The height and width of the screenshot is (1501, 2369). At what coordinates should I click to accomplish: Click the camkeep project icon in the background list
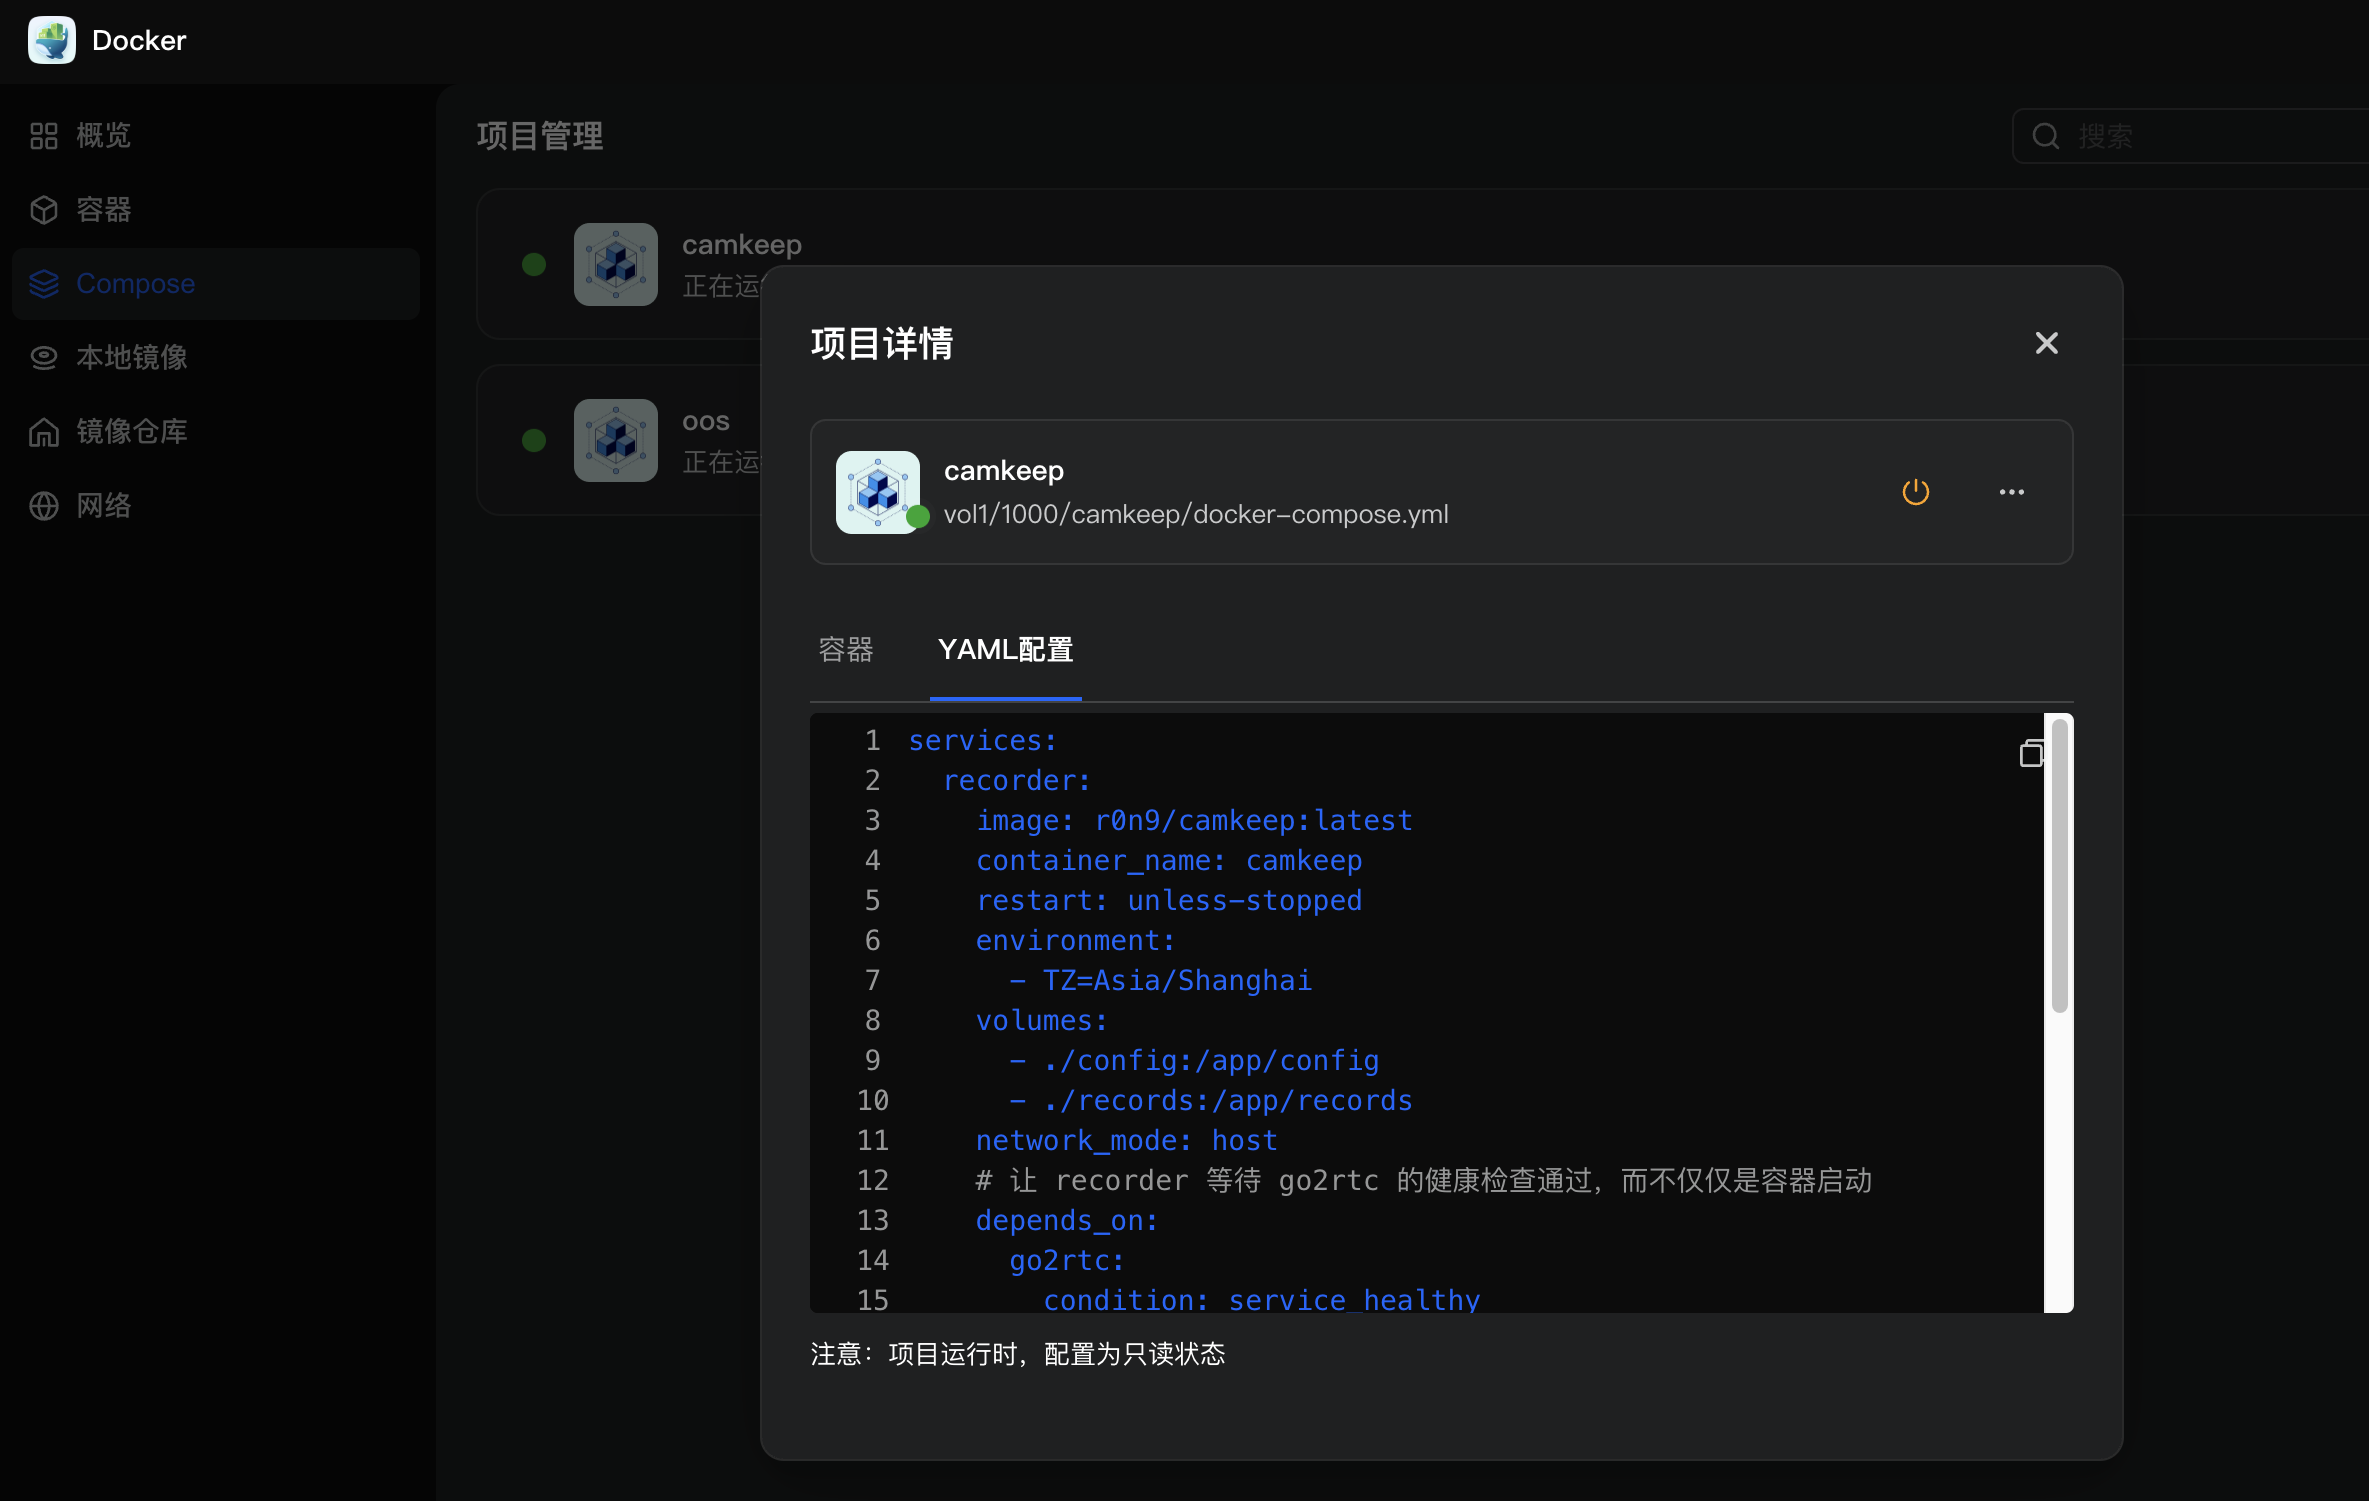[x=616, y=264]
